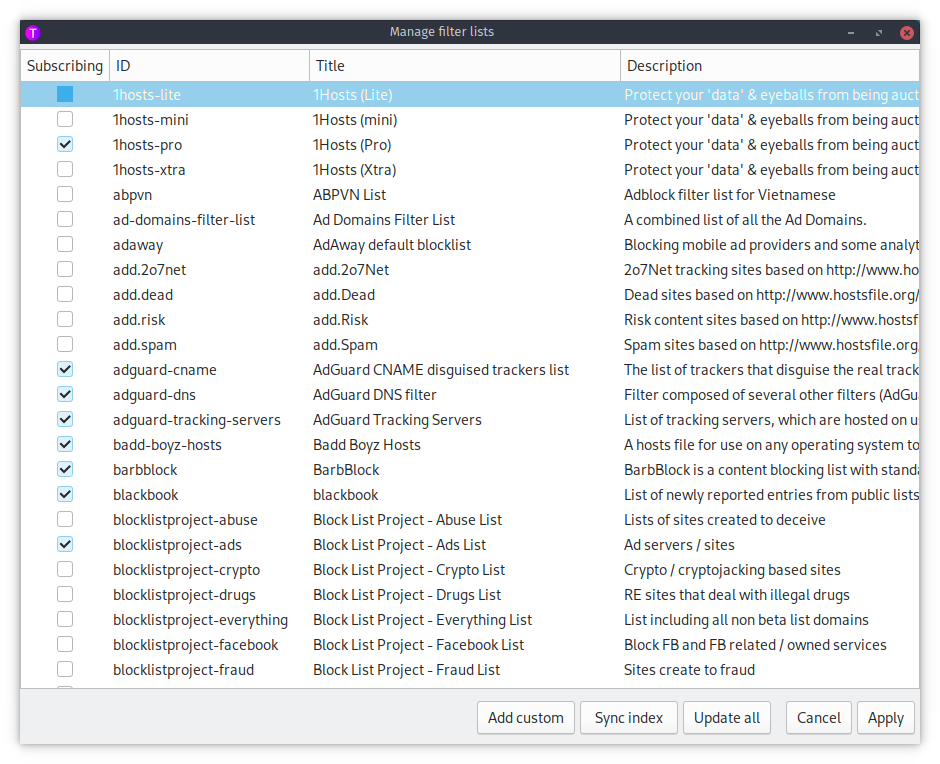940x764 pixels.
Task: Click the Sync index button
Action: pos(628,718)
